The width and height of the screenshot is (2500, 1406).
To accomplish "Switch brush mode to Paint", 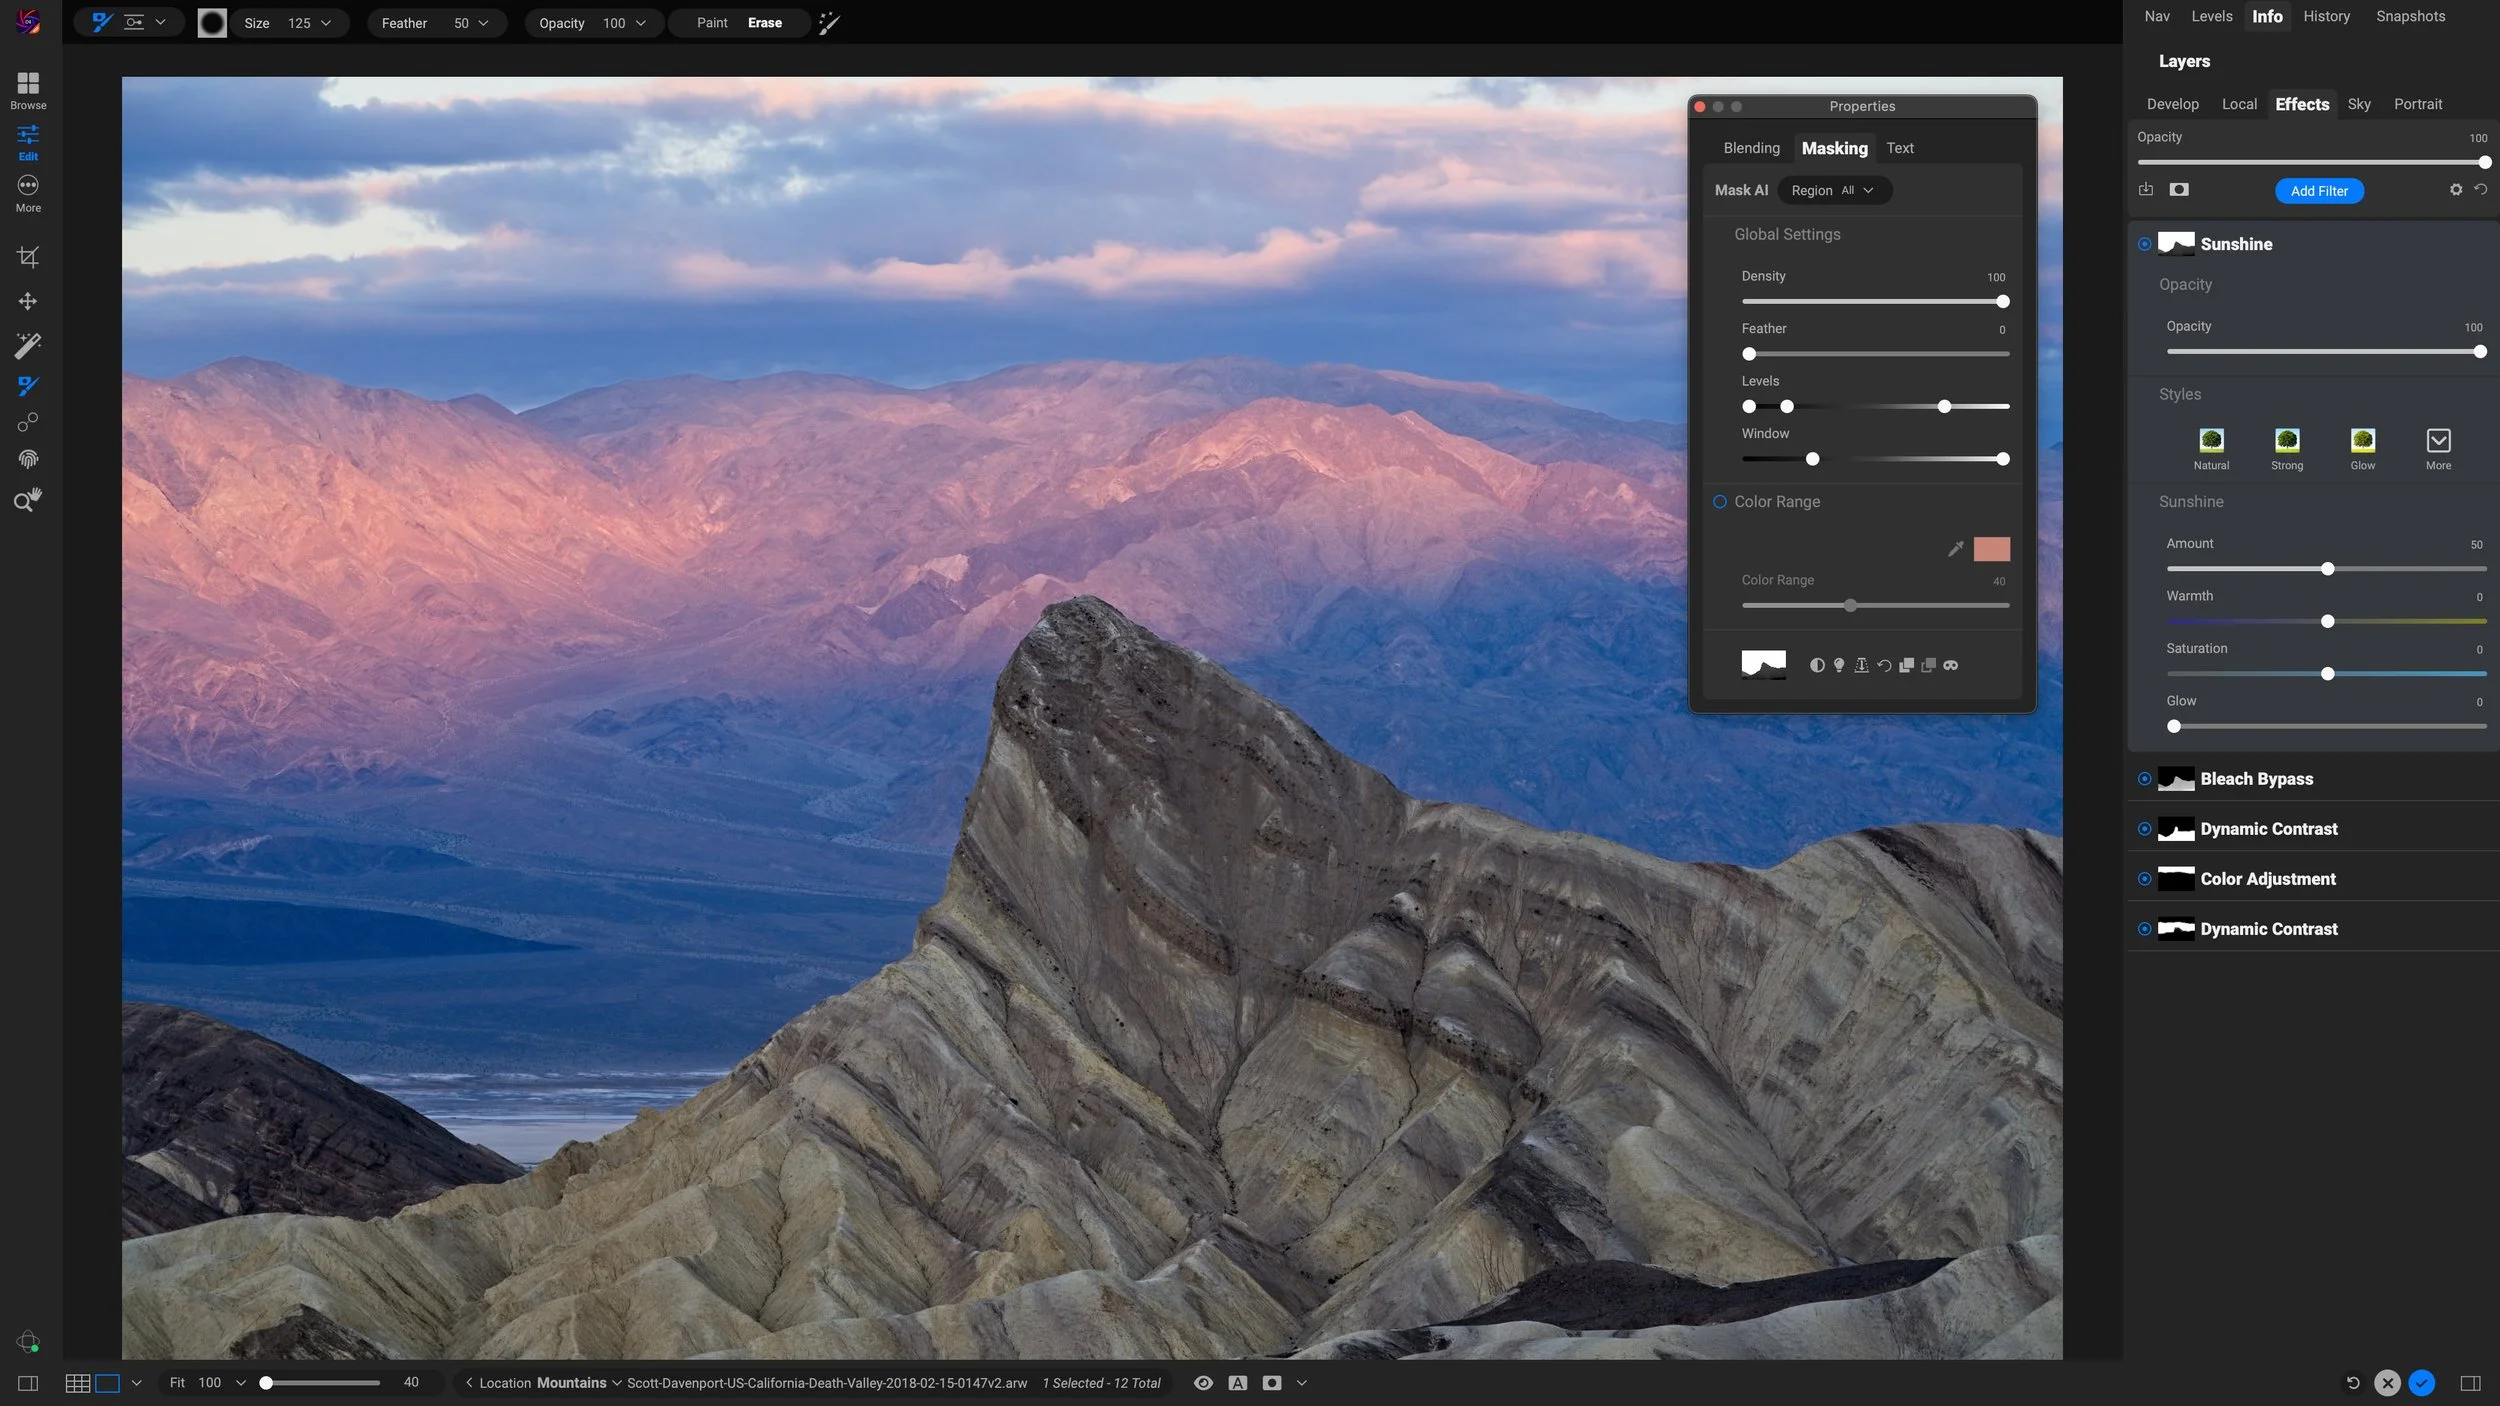I will 711,22.
